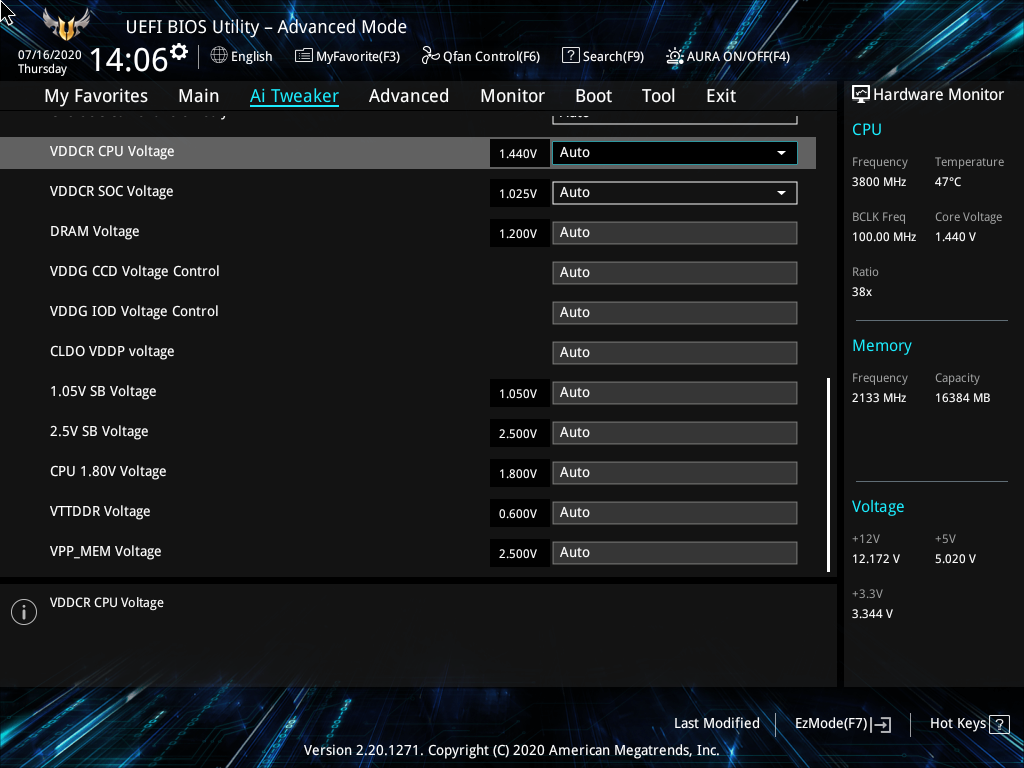Image resolution: width=1024 pixels, height=768 pixels.
Task: Select the DRAM Voltage label
Action: (95, 231)
